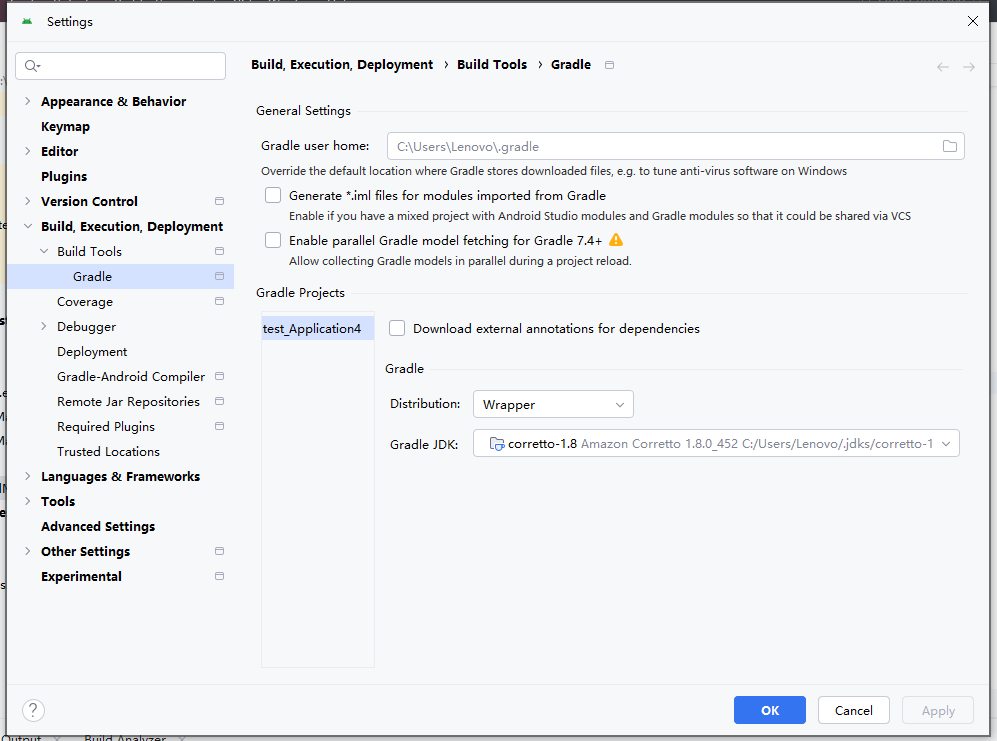
Task: Select Keymap in the settings tree
Action: click(65, 127)
